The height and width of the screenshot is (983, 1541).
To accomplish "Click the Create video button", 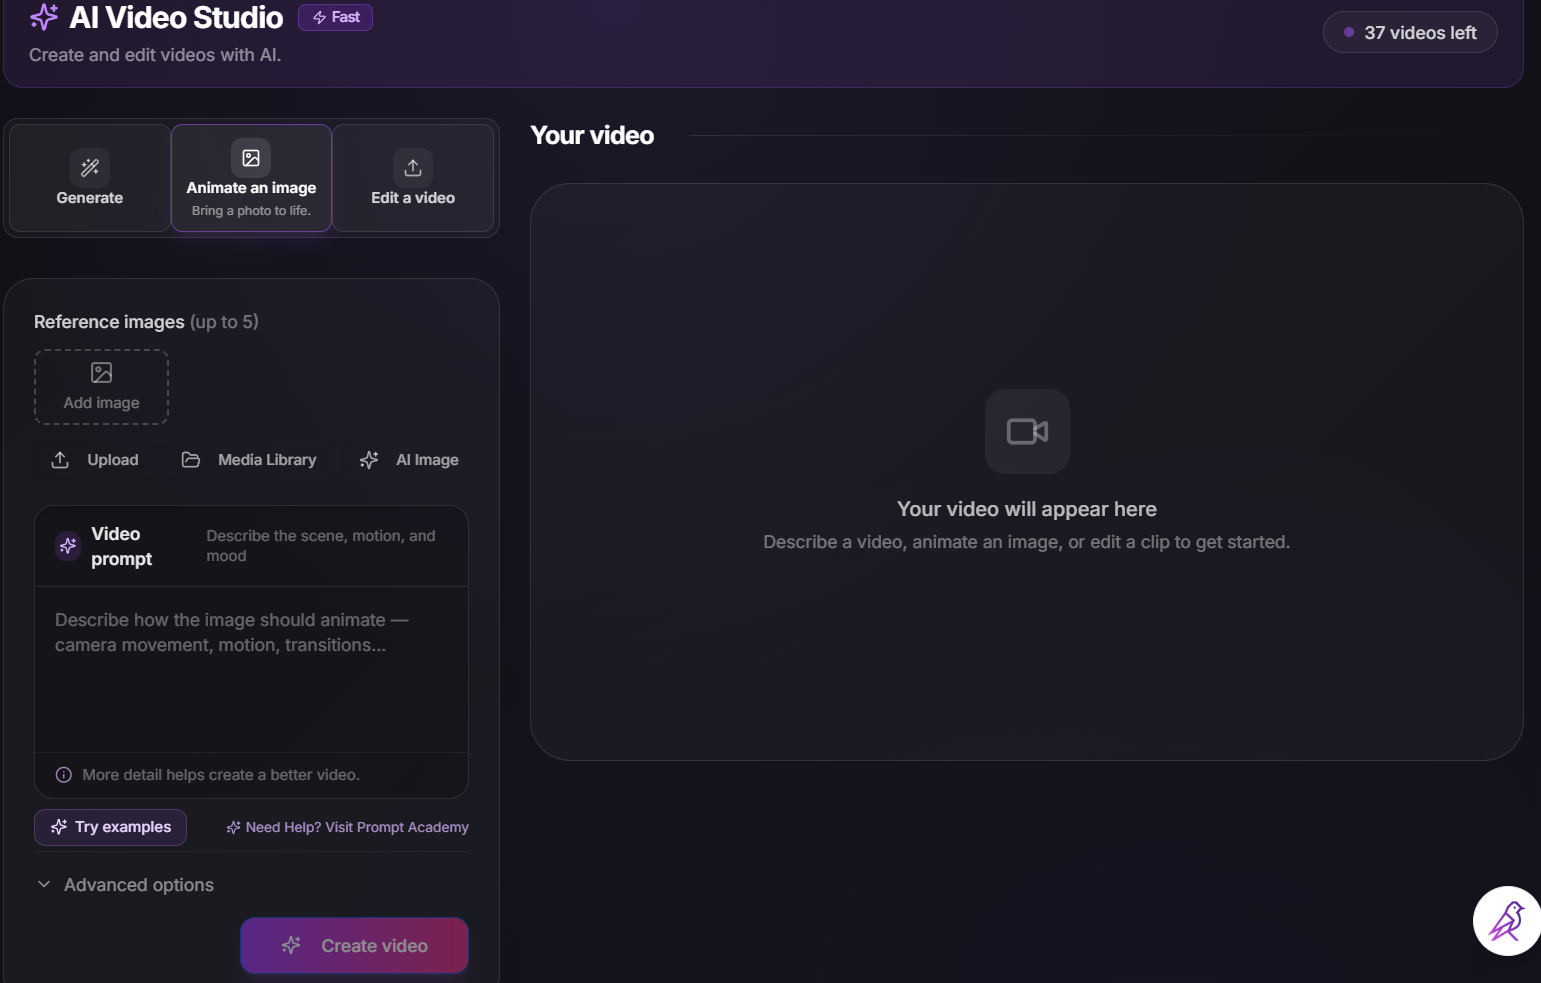I will point(354,946).
